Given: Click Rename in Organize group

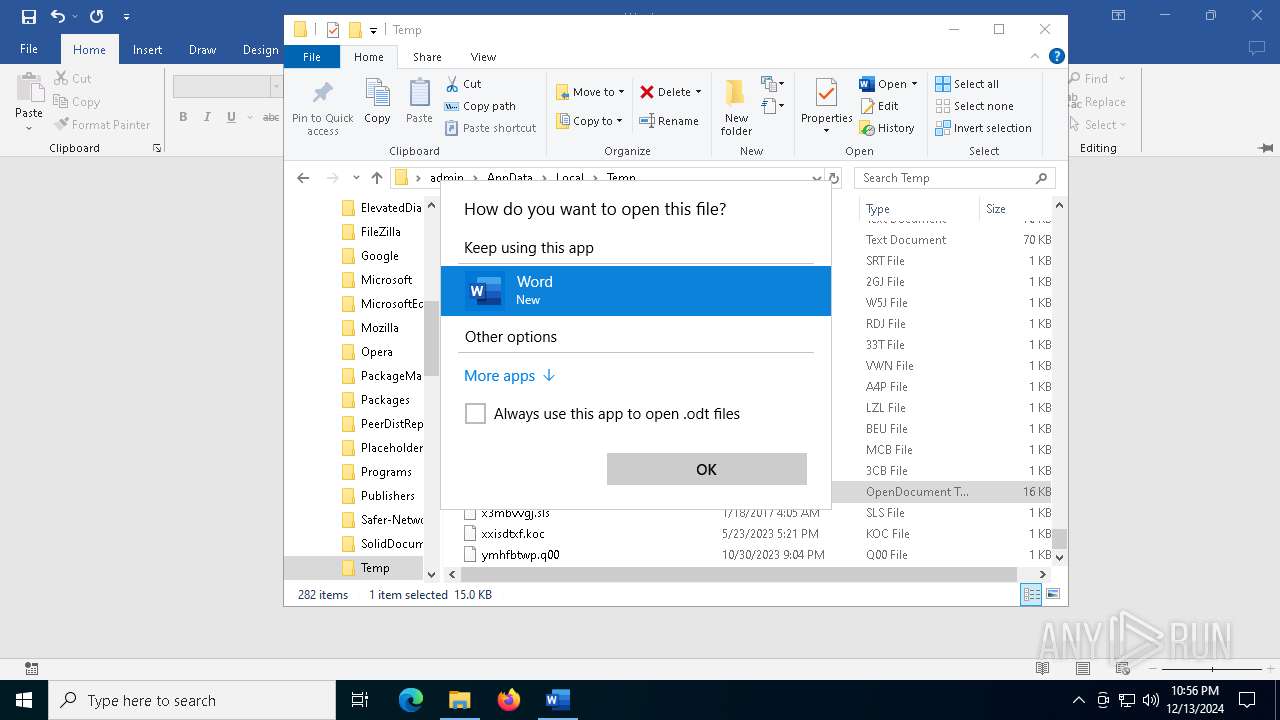Looking at the screenshot, I should pos(669,121).
